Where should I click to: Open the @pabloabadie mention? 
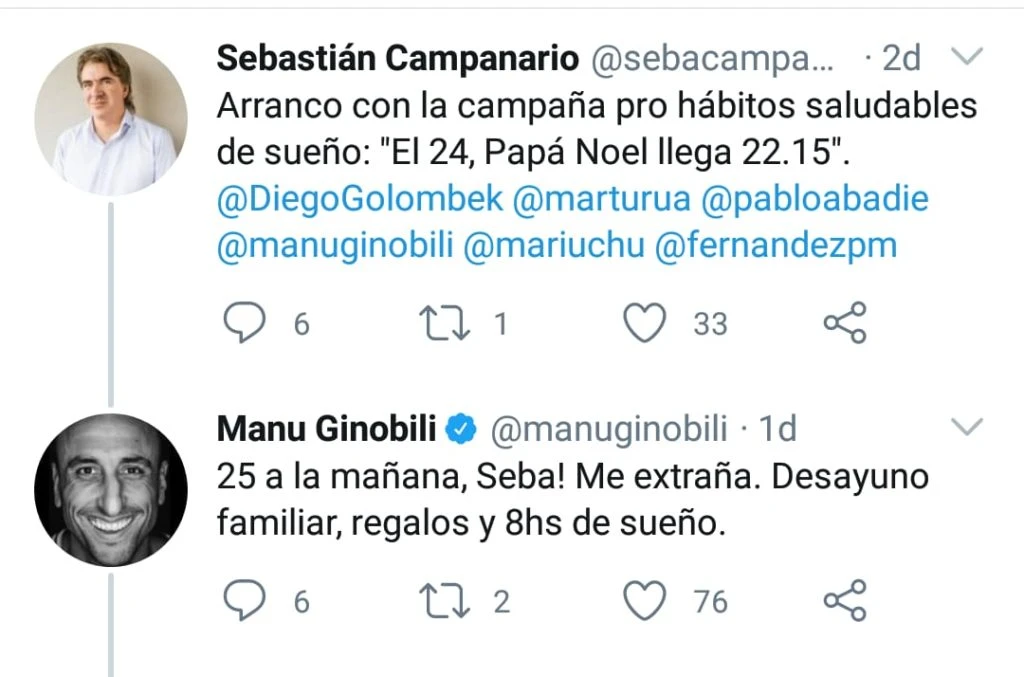tap(816, 198)
